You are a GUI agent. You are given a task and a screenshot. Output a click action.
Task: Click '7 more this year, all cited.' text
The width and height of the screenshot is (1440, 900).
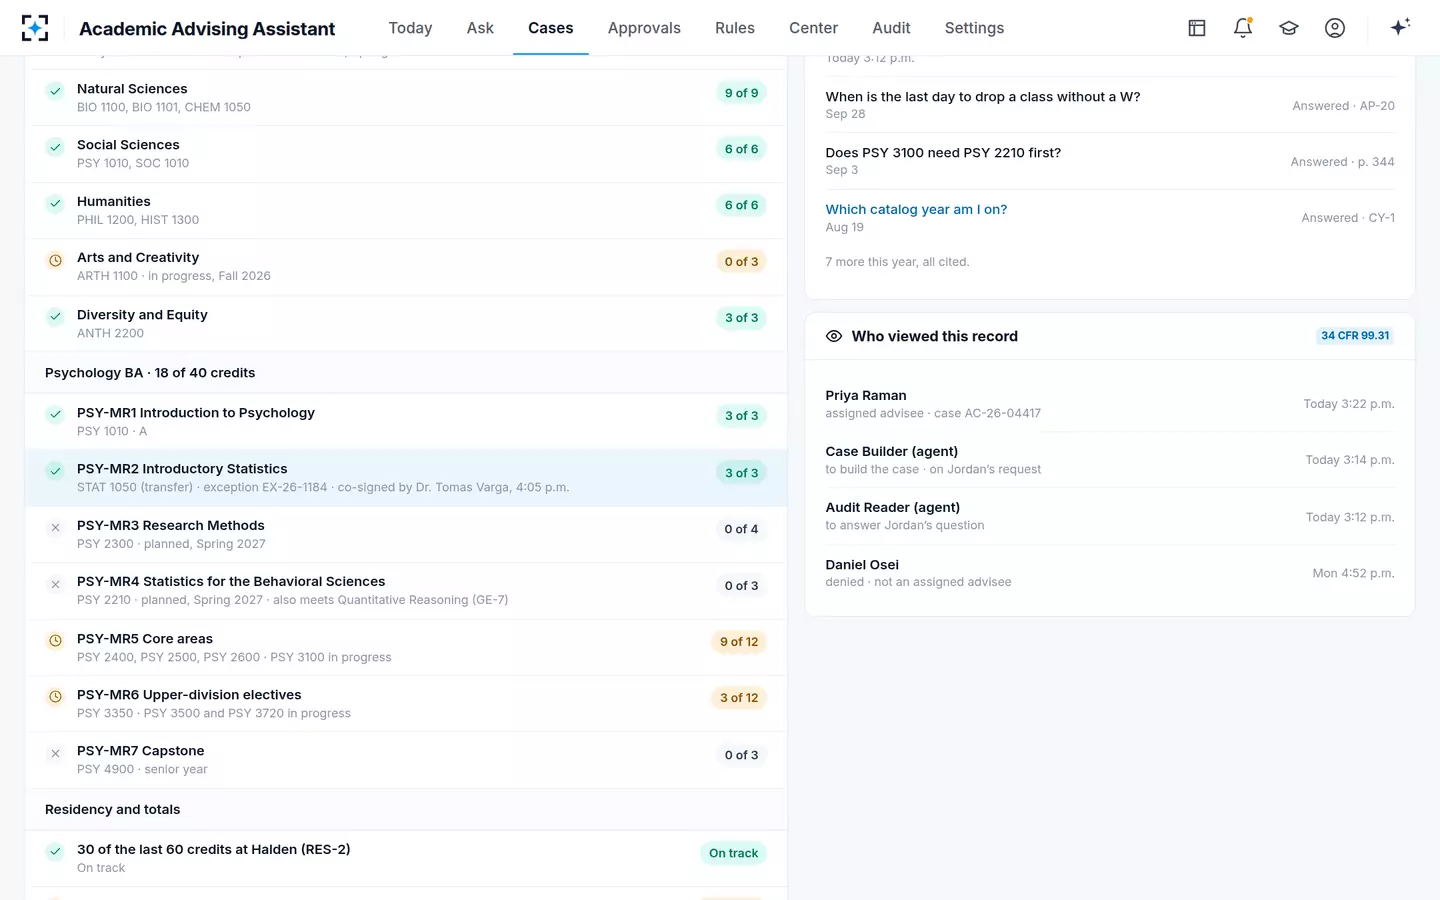pos(897,262)
